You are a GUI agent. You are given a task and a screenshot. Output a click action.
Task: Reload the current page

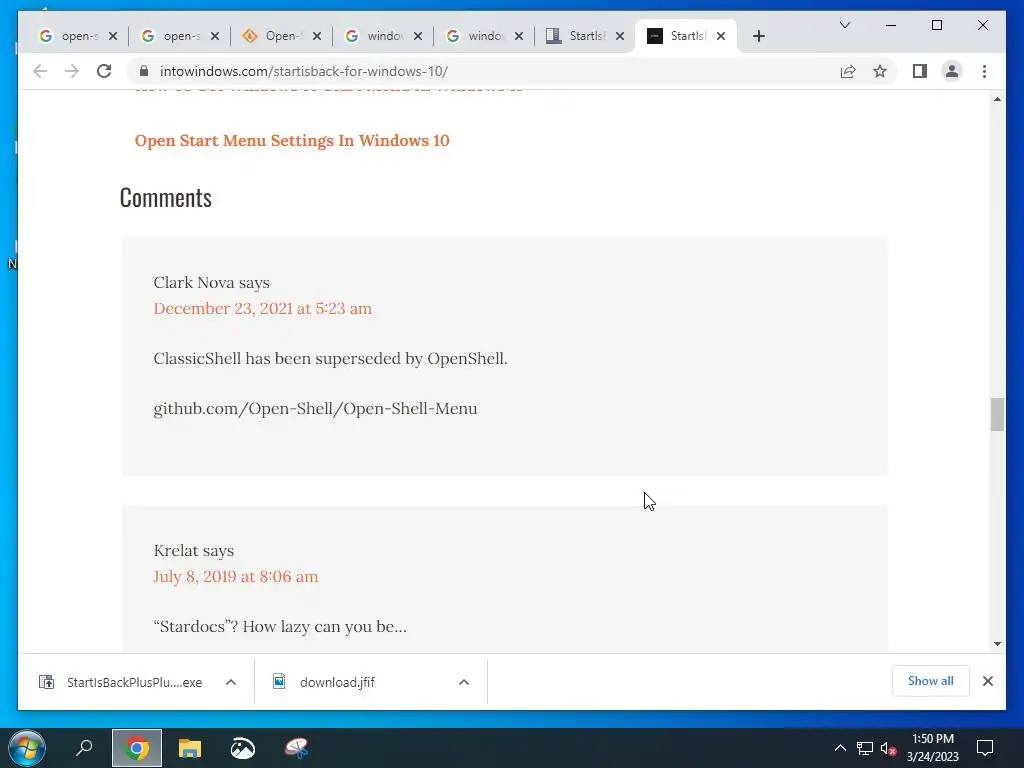pyautogui.click(x=104, y=71)
